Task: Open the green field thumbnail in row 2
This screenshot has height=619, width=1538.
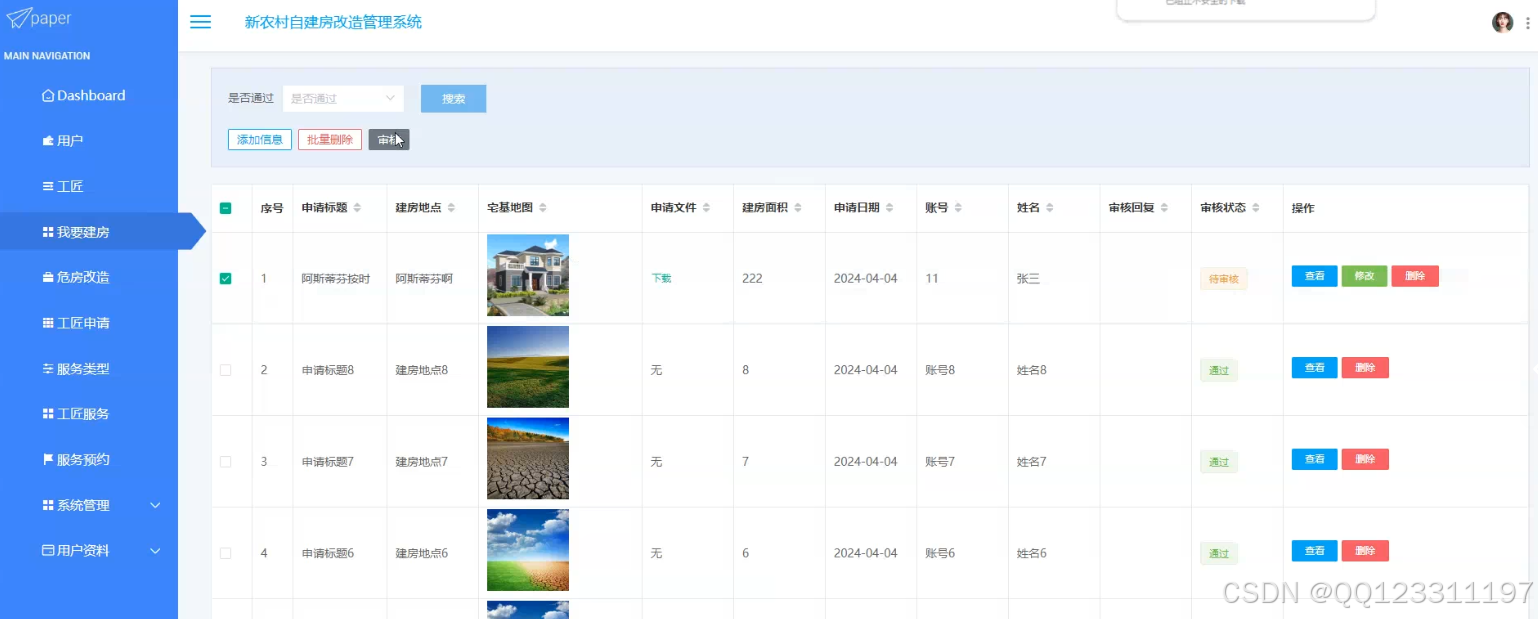Action: tap(528, 367)
